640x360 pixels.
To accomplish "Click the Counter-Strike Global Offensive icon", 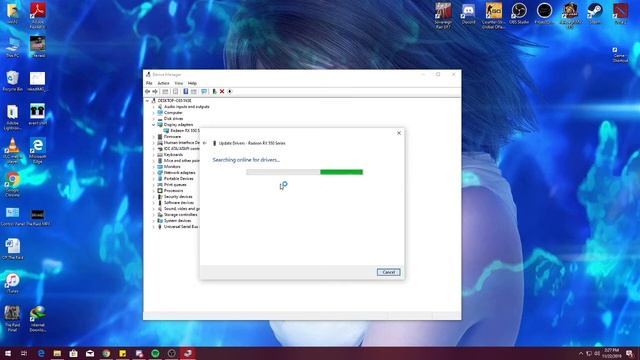I will coord(493,16).
